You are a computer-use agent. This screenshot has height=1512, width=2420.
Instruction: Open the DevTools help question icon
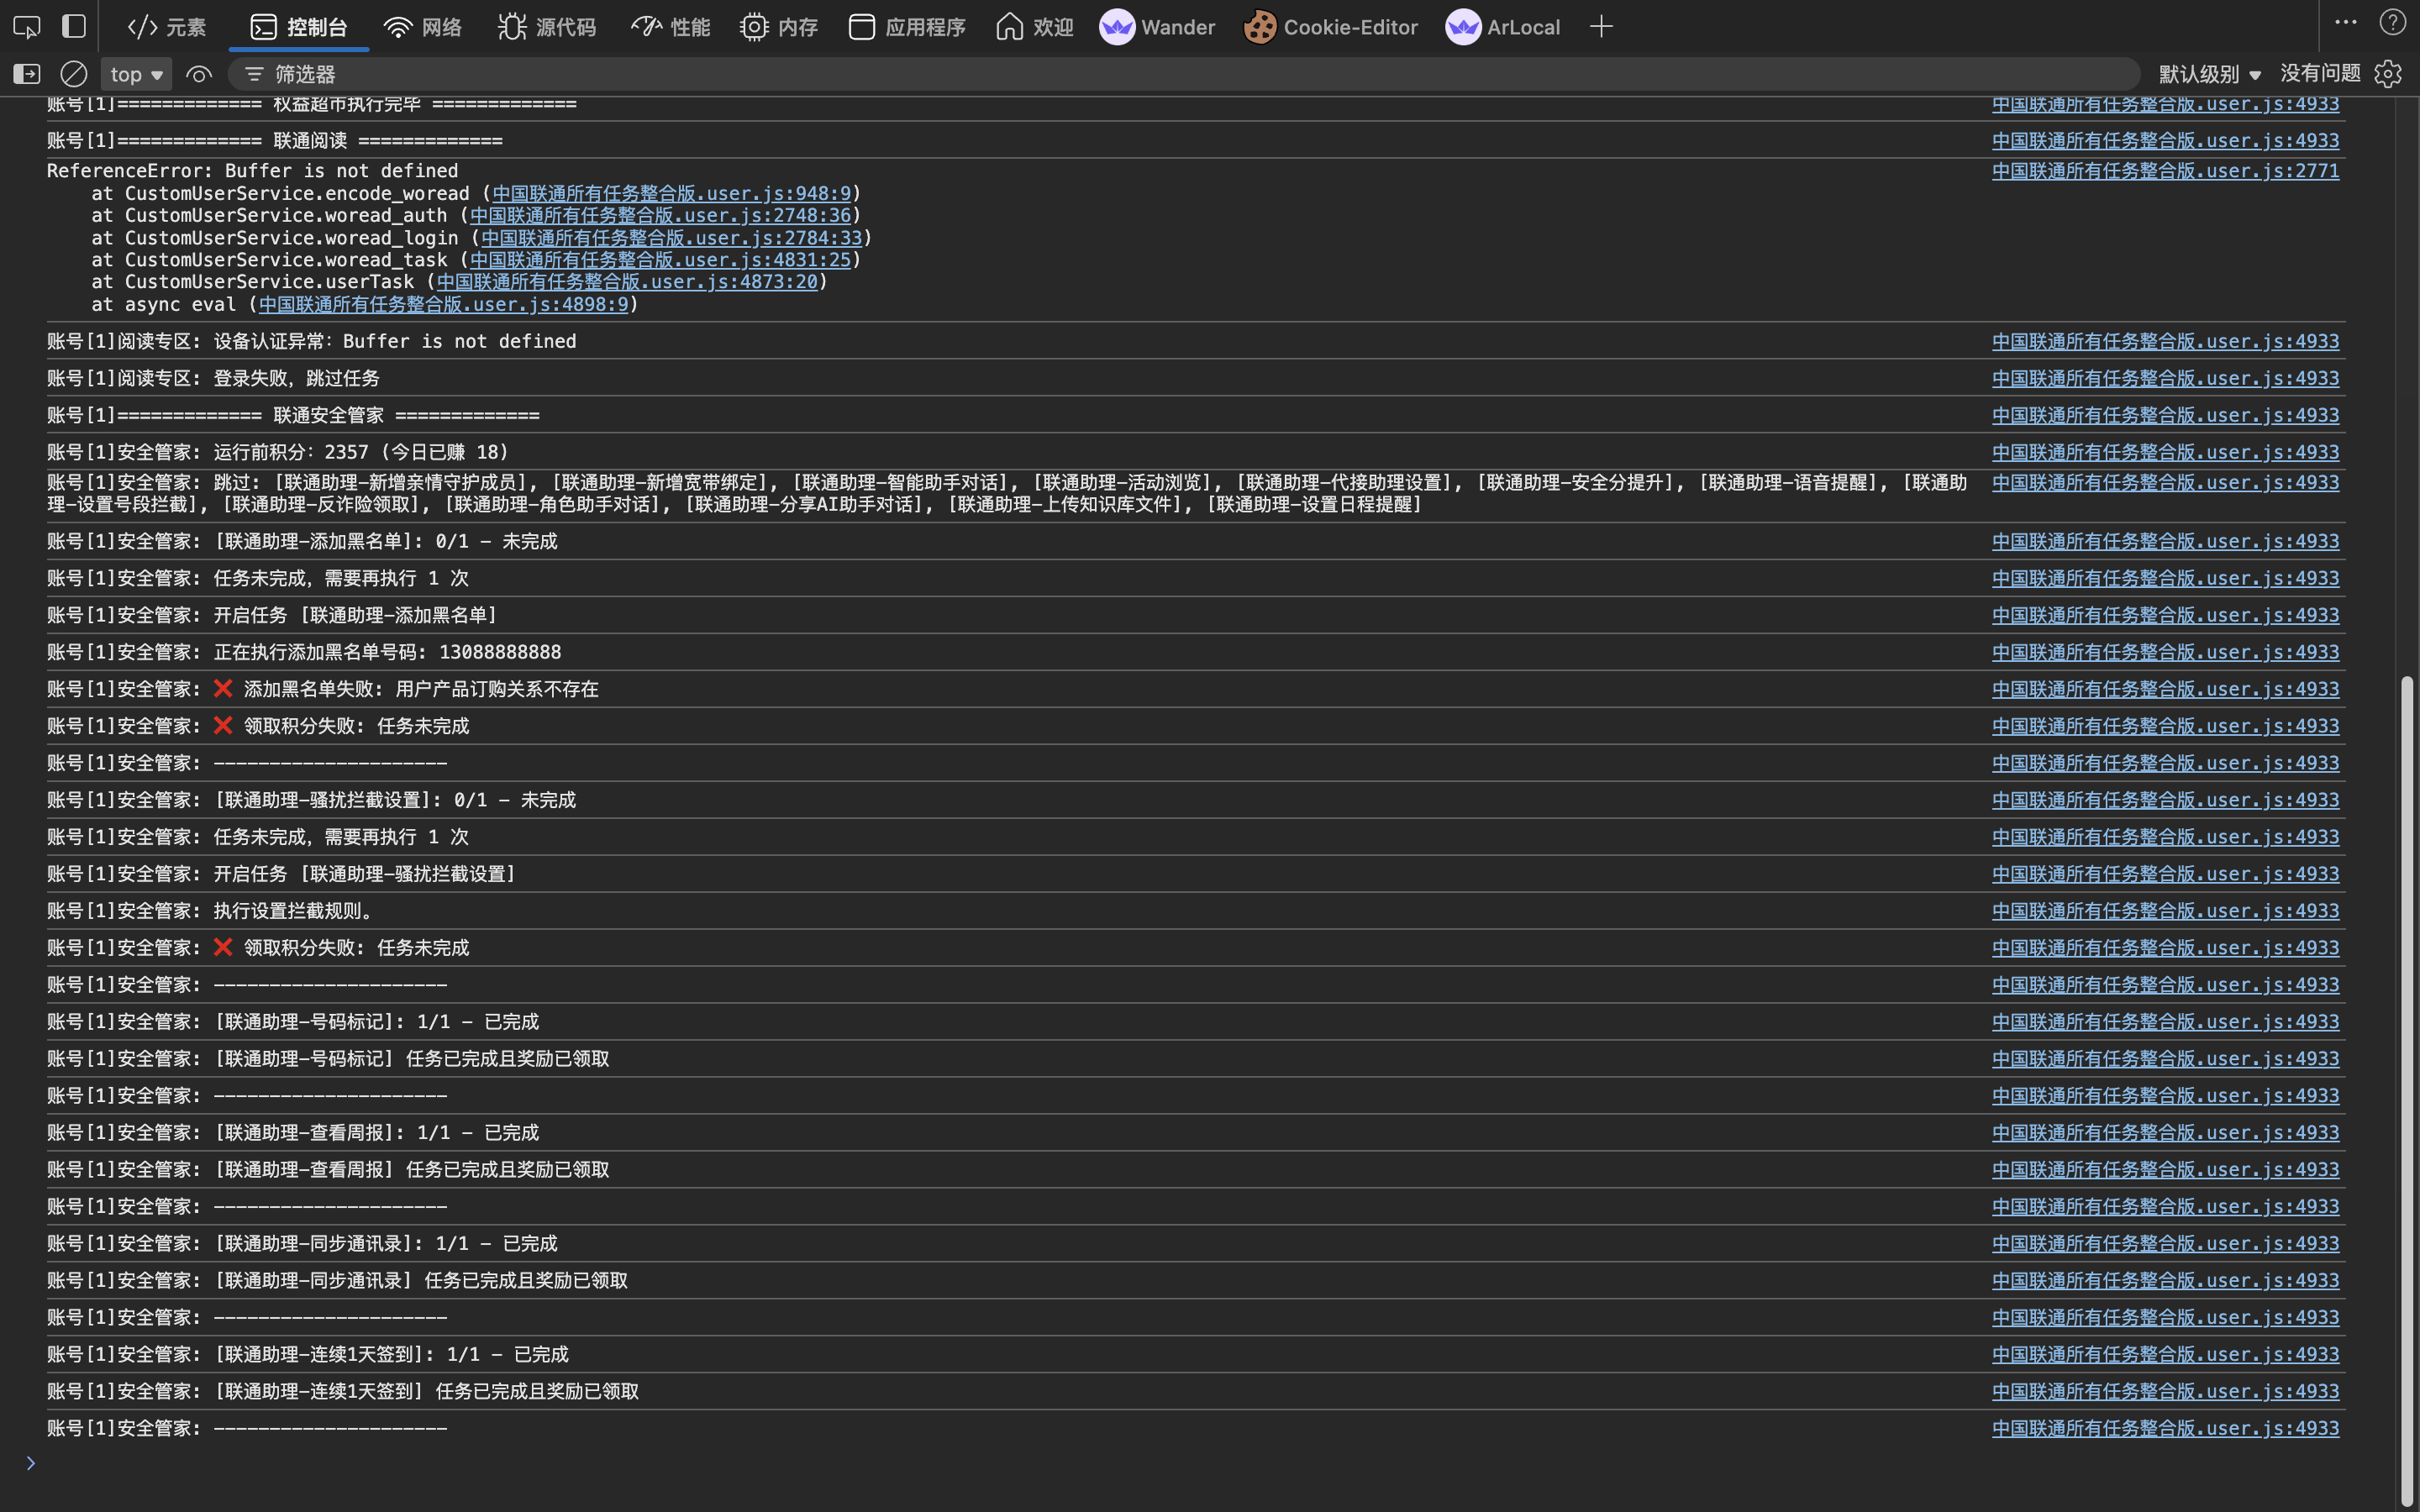(x=2393, y=23)
